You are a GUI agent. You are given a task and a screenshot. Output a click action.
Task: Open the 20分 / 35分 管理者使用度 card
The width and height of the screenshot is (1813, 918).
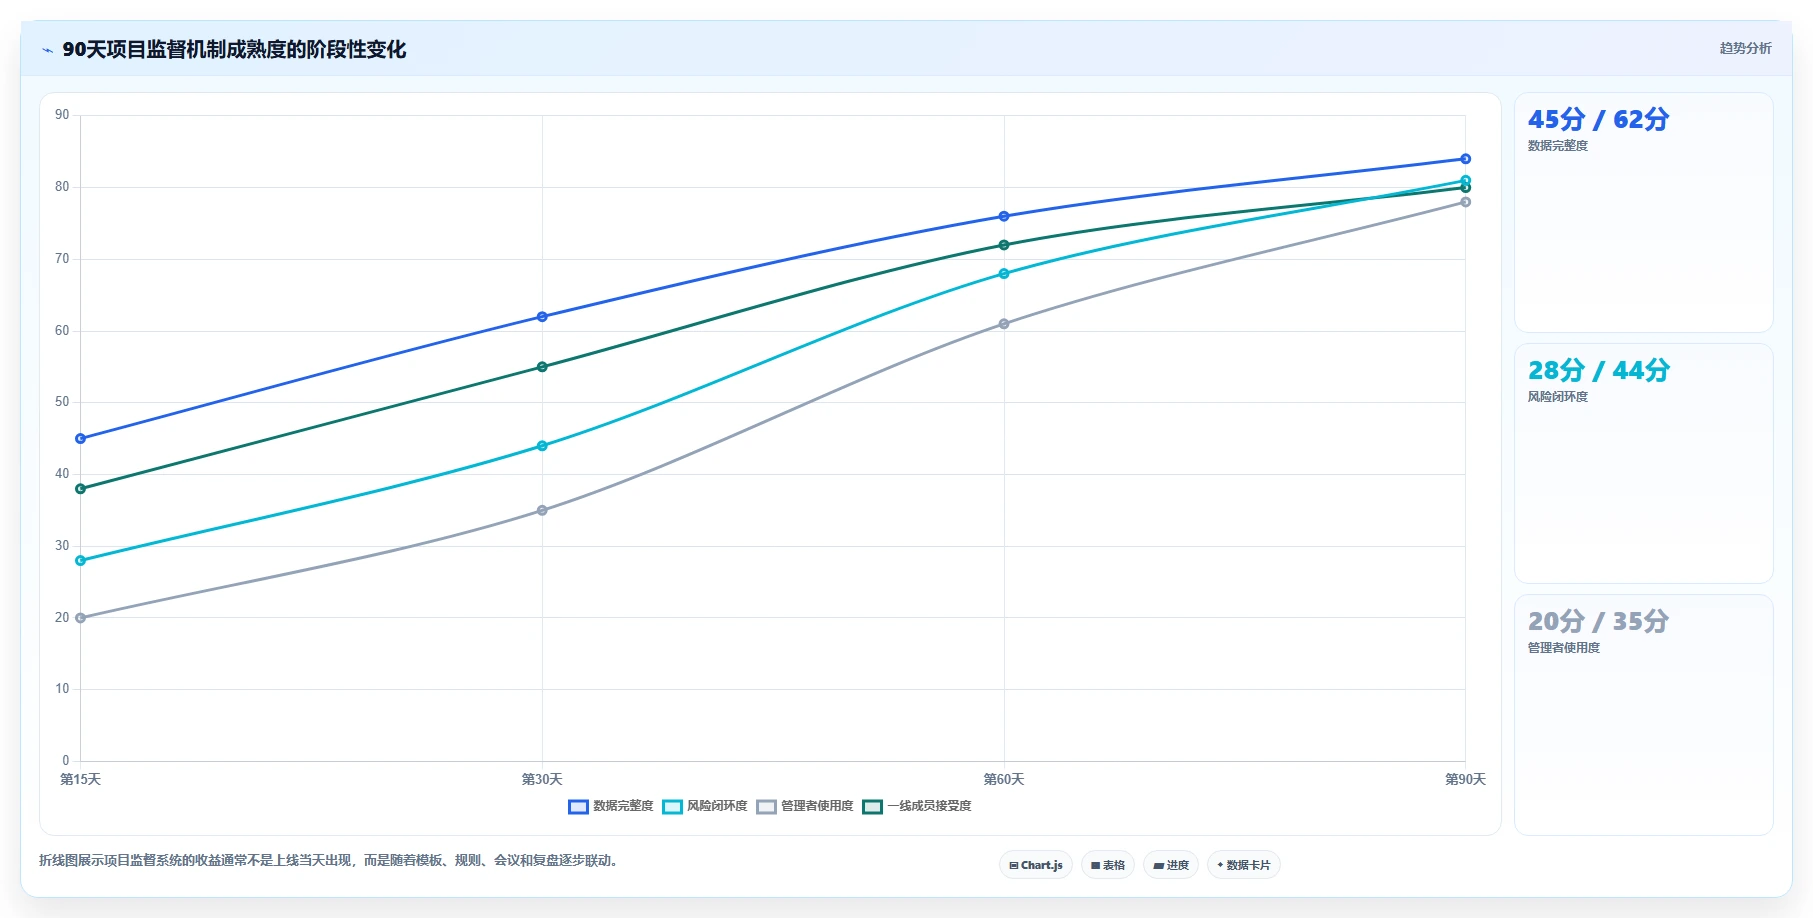coord(1643,714)
